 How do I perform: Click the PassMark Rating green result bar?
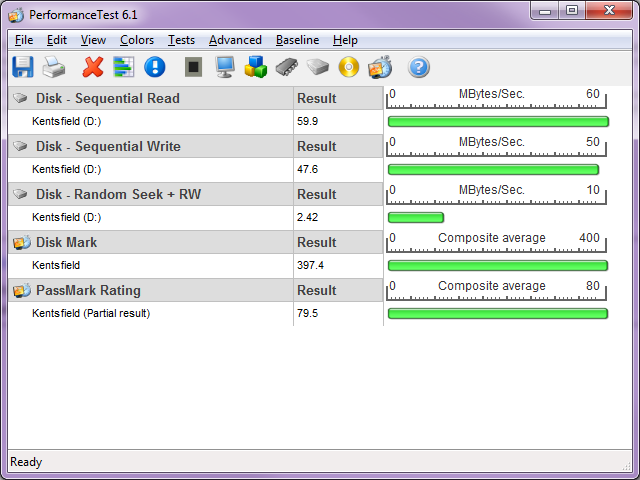(498, 313)
